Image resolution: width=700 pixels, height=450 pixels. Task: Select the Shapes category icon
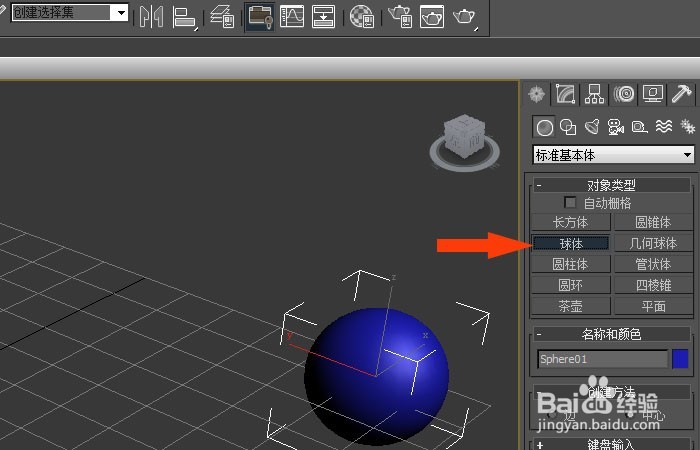[568, 127]
